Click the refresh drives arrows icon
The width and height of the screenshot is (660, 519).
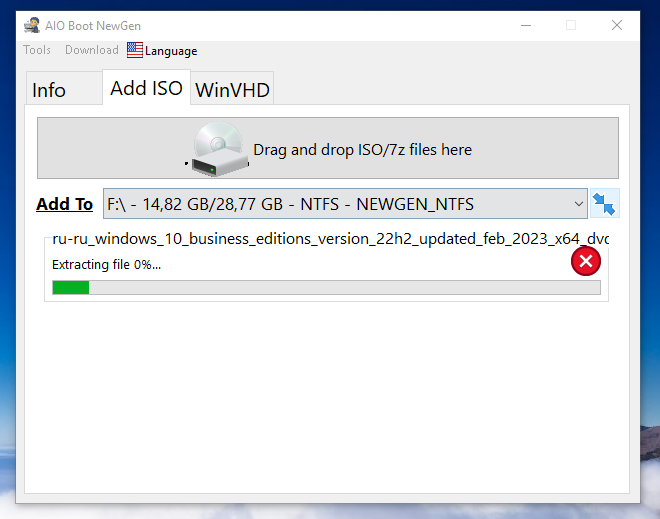[604, 204]
